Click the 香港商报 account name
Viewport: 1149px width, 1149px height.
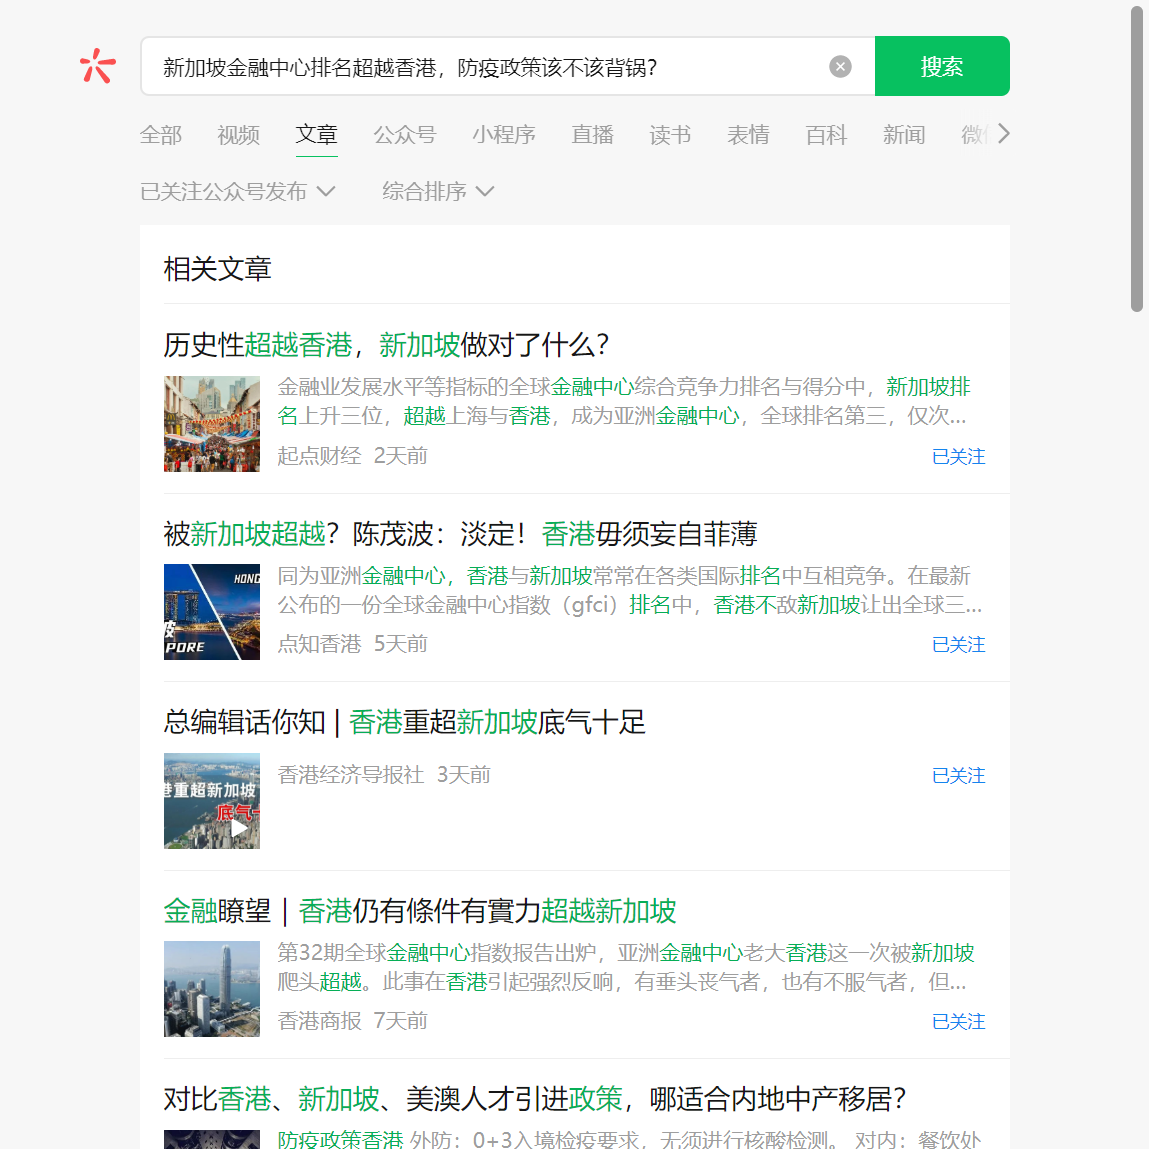(x=319, y=1021)
